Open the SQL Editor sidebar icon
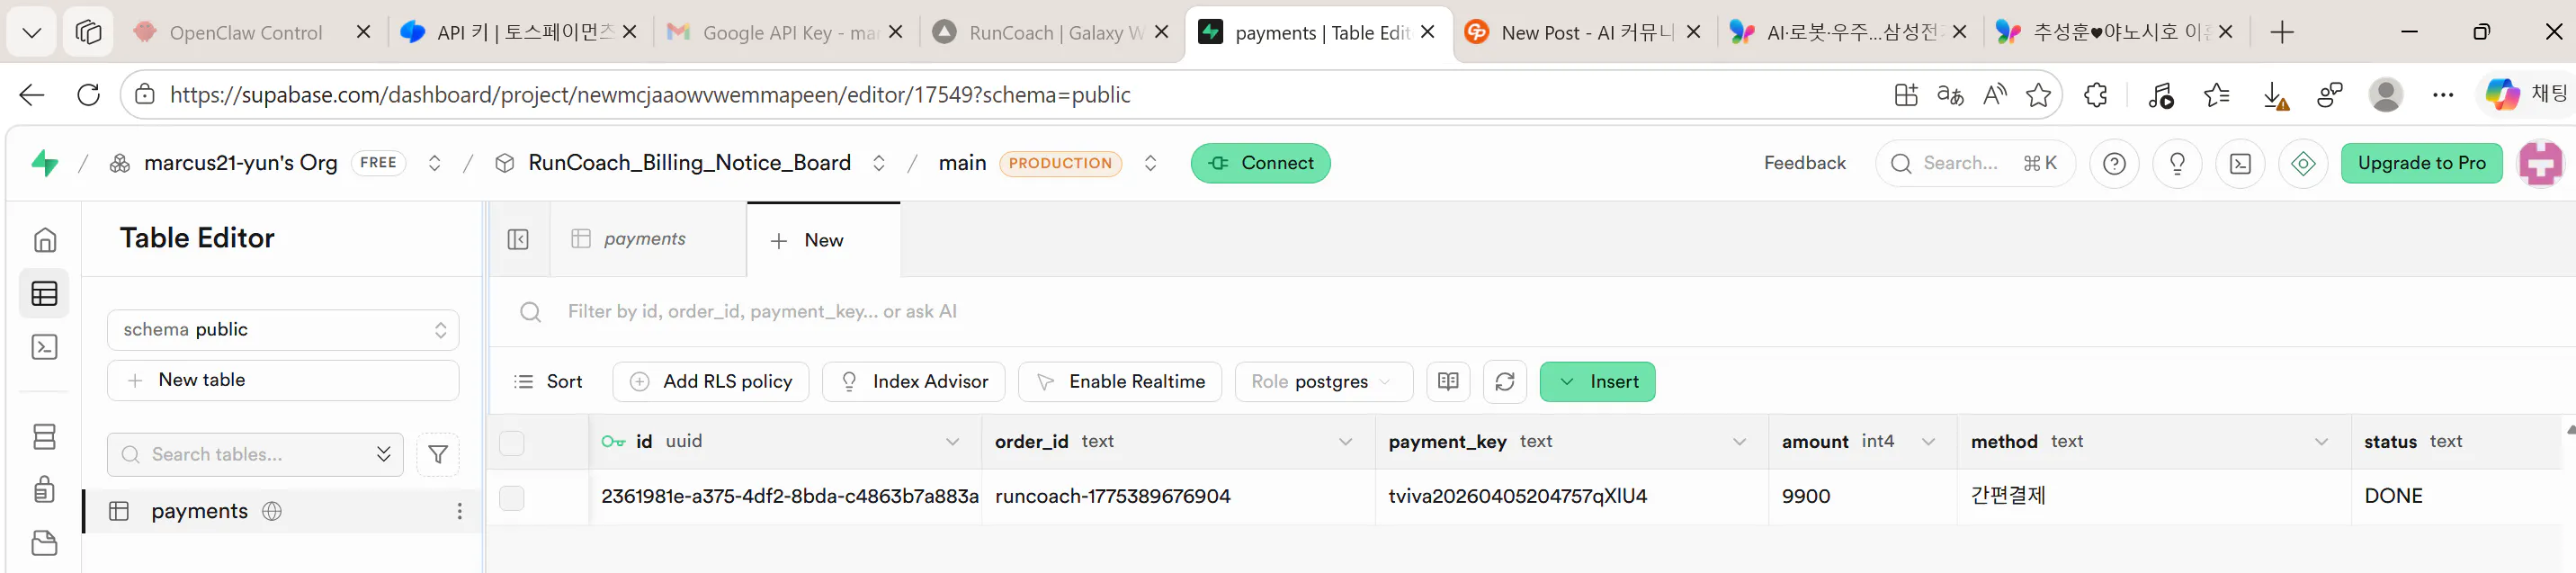 click(x=45, y=347)
